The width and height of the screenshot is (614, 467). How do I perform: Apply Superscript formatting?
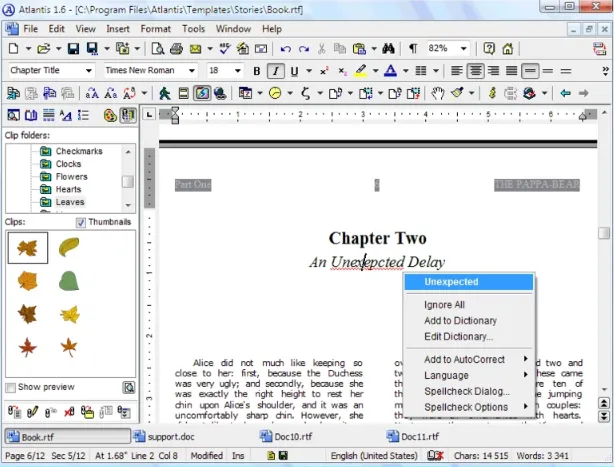coord(324,71)
